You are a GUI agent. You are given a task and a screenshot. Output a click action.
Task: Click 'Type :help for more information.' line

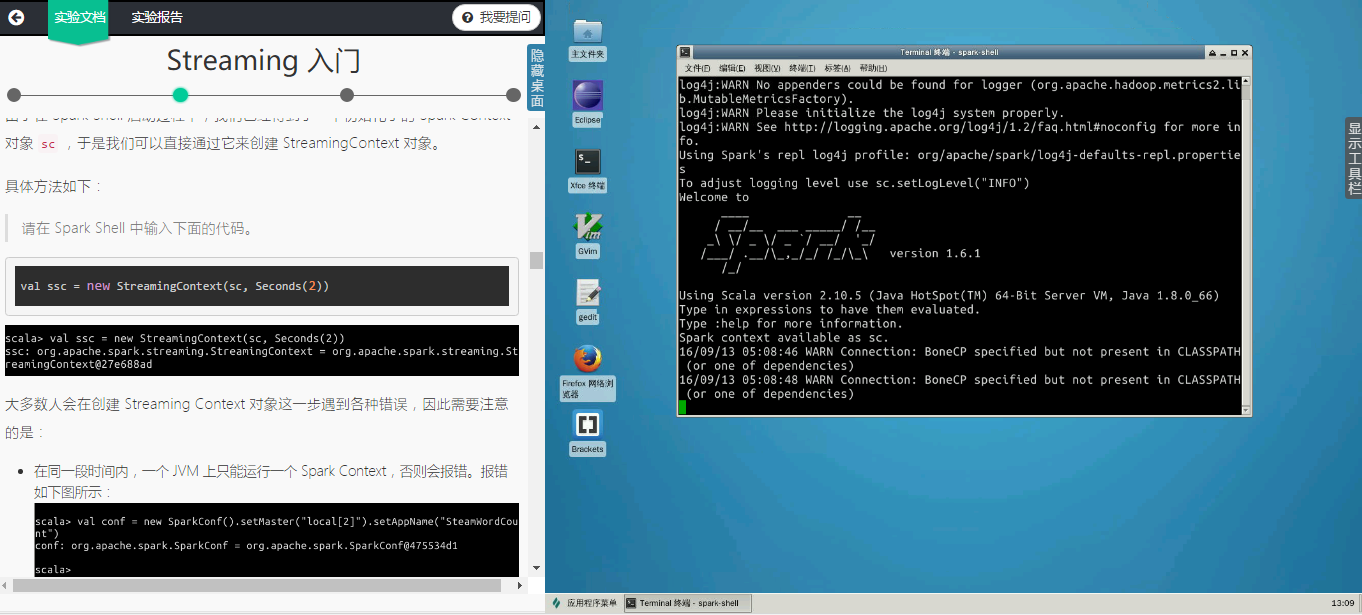(x=791, y=324)
